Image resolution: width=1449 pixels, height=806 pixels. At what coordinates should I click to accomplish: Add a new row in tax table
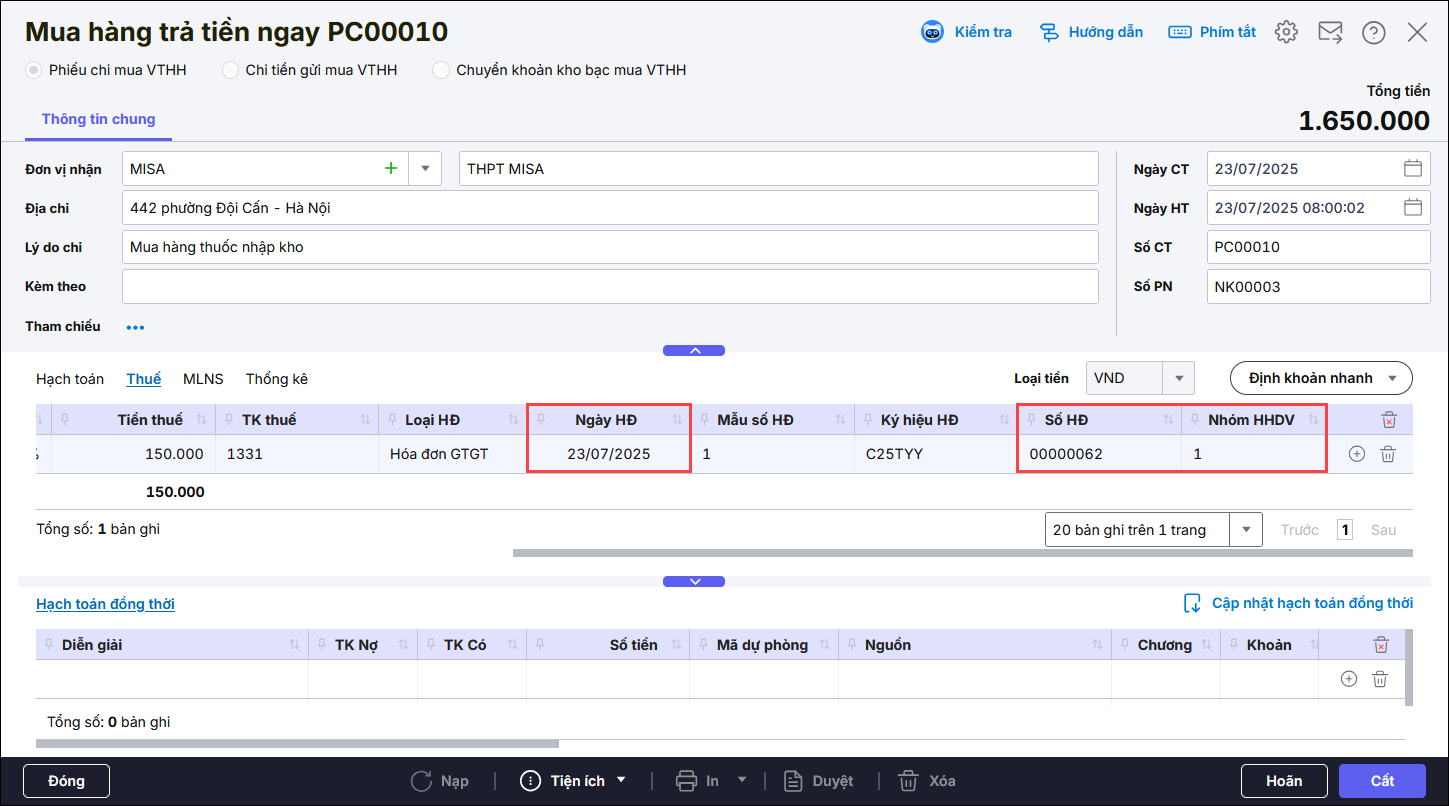pos(1357,454)
